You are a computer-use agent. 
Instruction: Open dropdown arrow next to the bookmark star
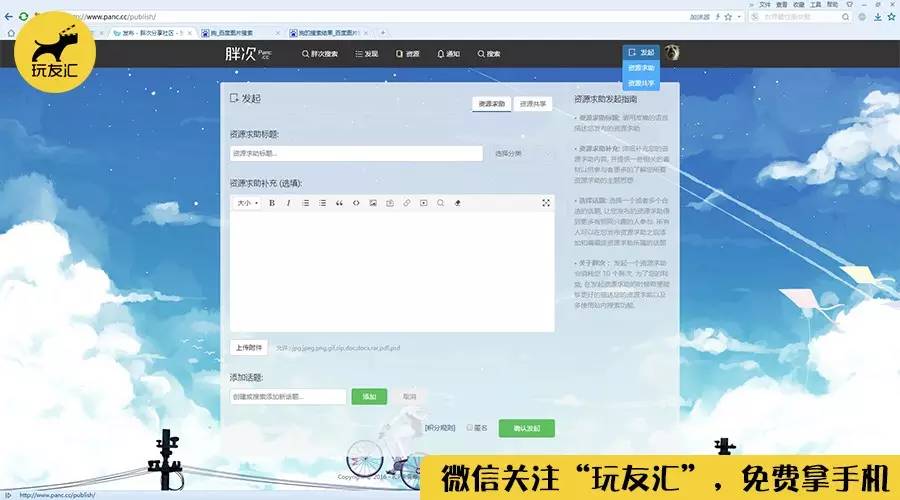[739, 17]
